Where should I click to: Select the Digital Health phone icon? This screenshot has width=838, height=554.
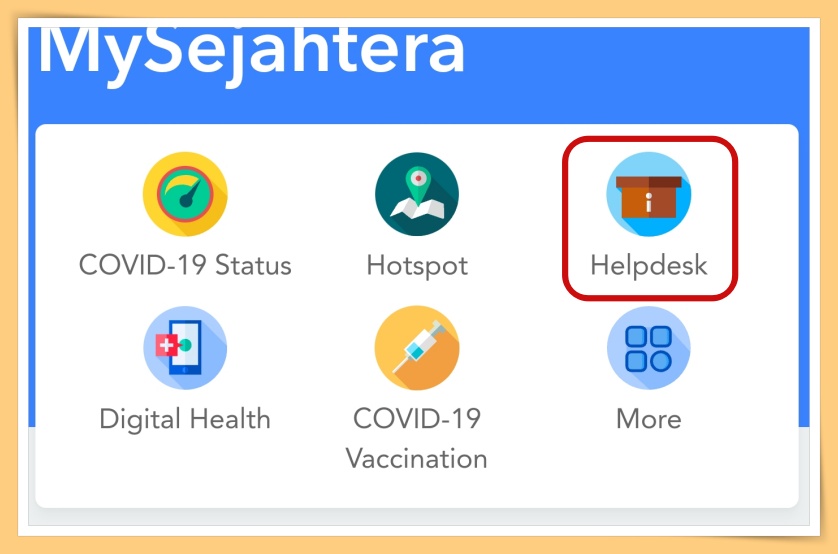click(185, 348)
